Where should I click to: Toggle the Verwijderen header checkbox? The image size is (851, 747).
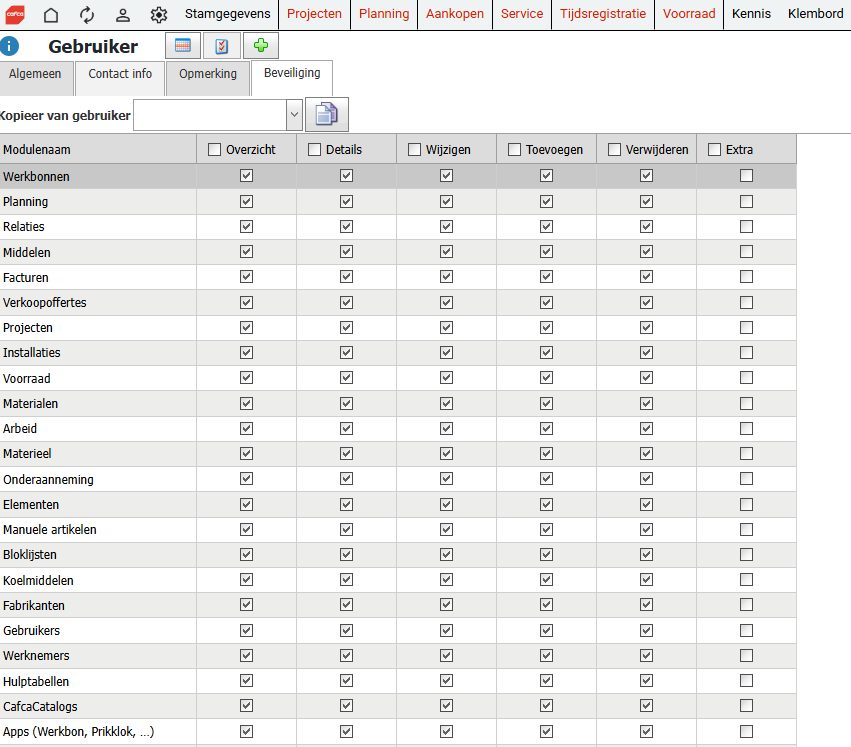pos(614,150)
